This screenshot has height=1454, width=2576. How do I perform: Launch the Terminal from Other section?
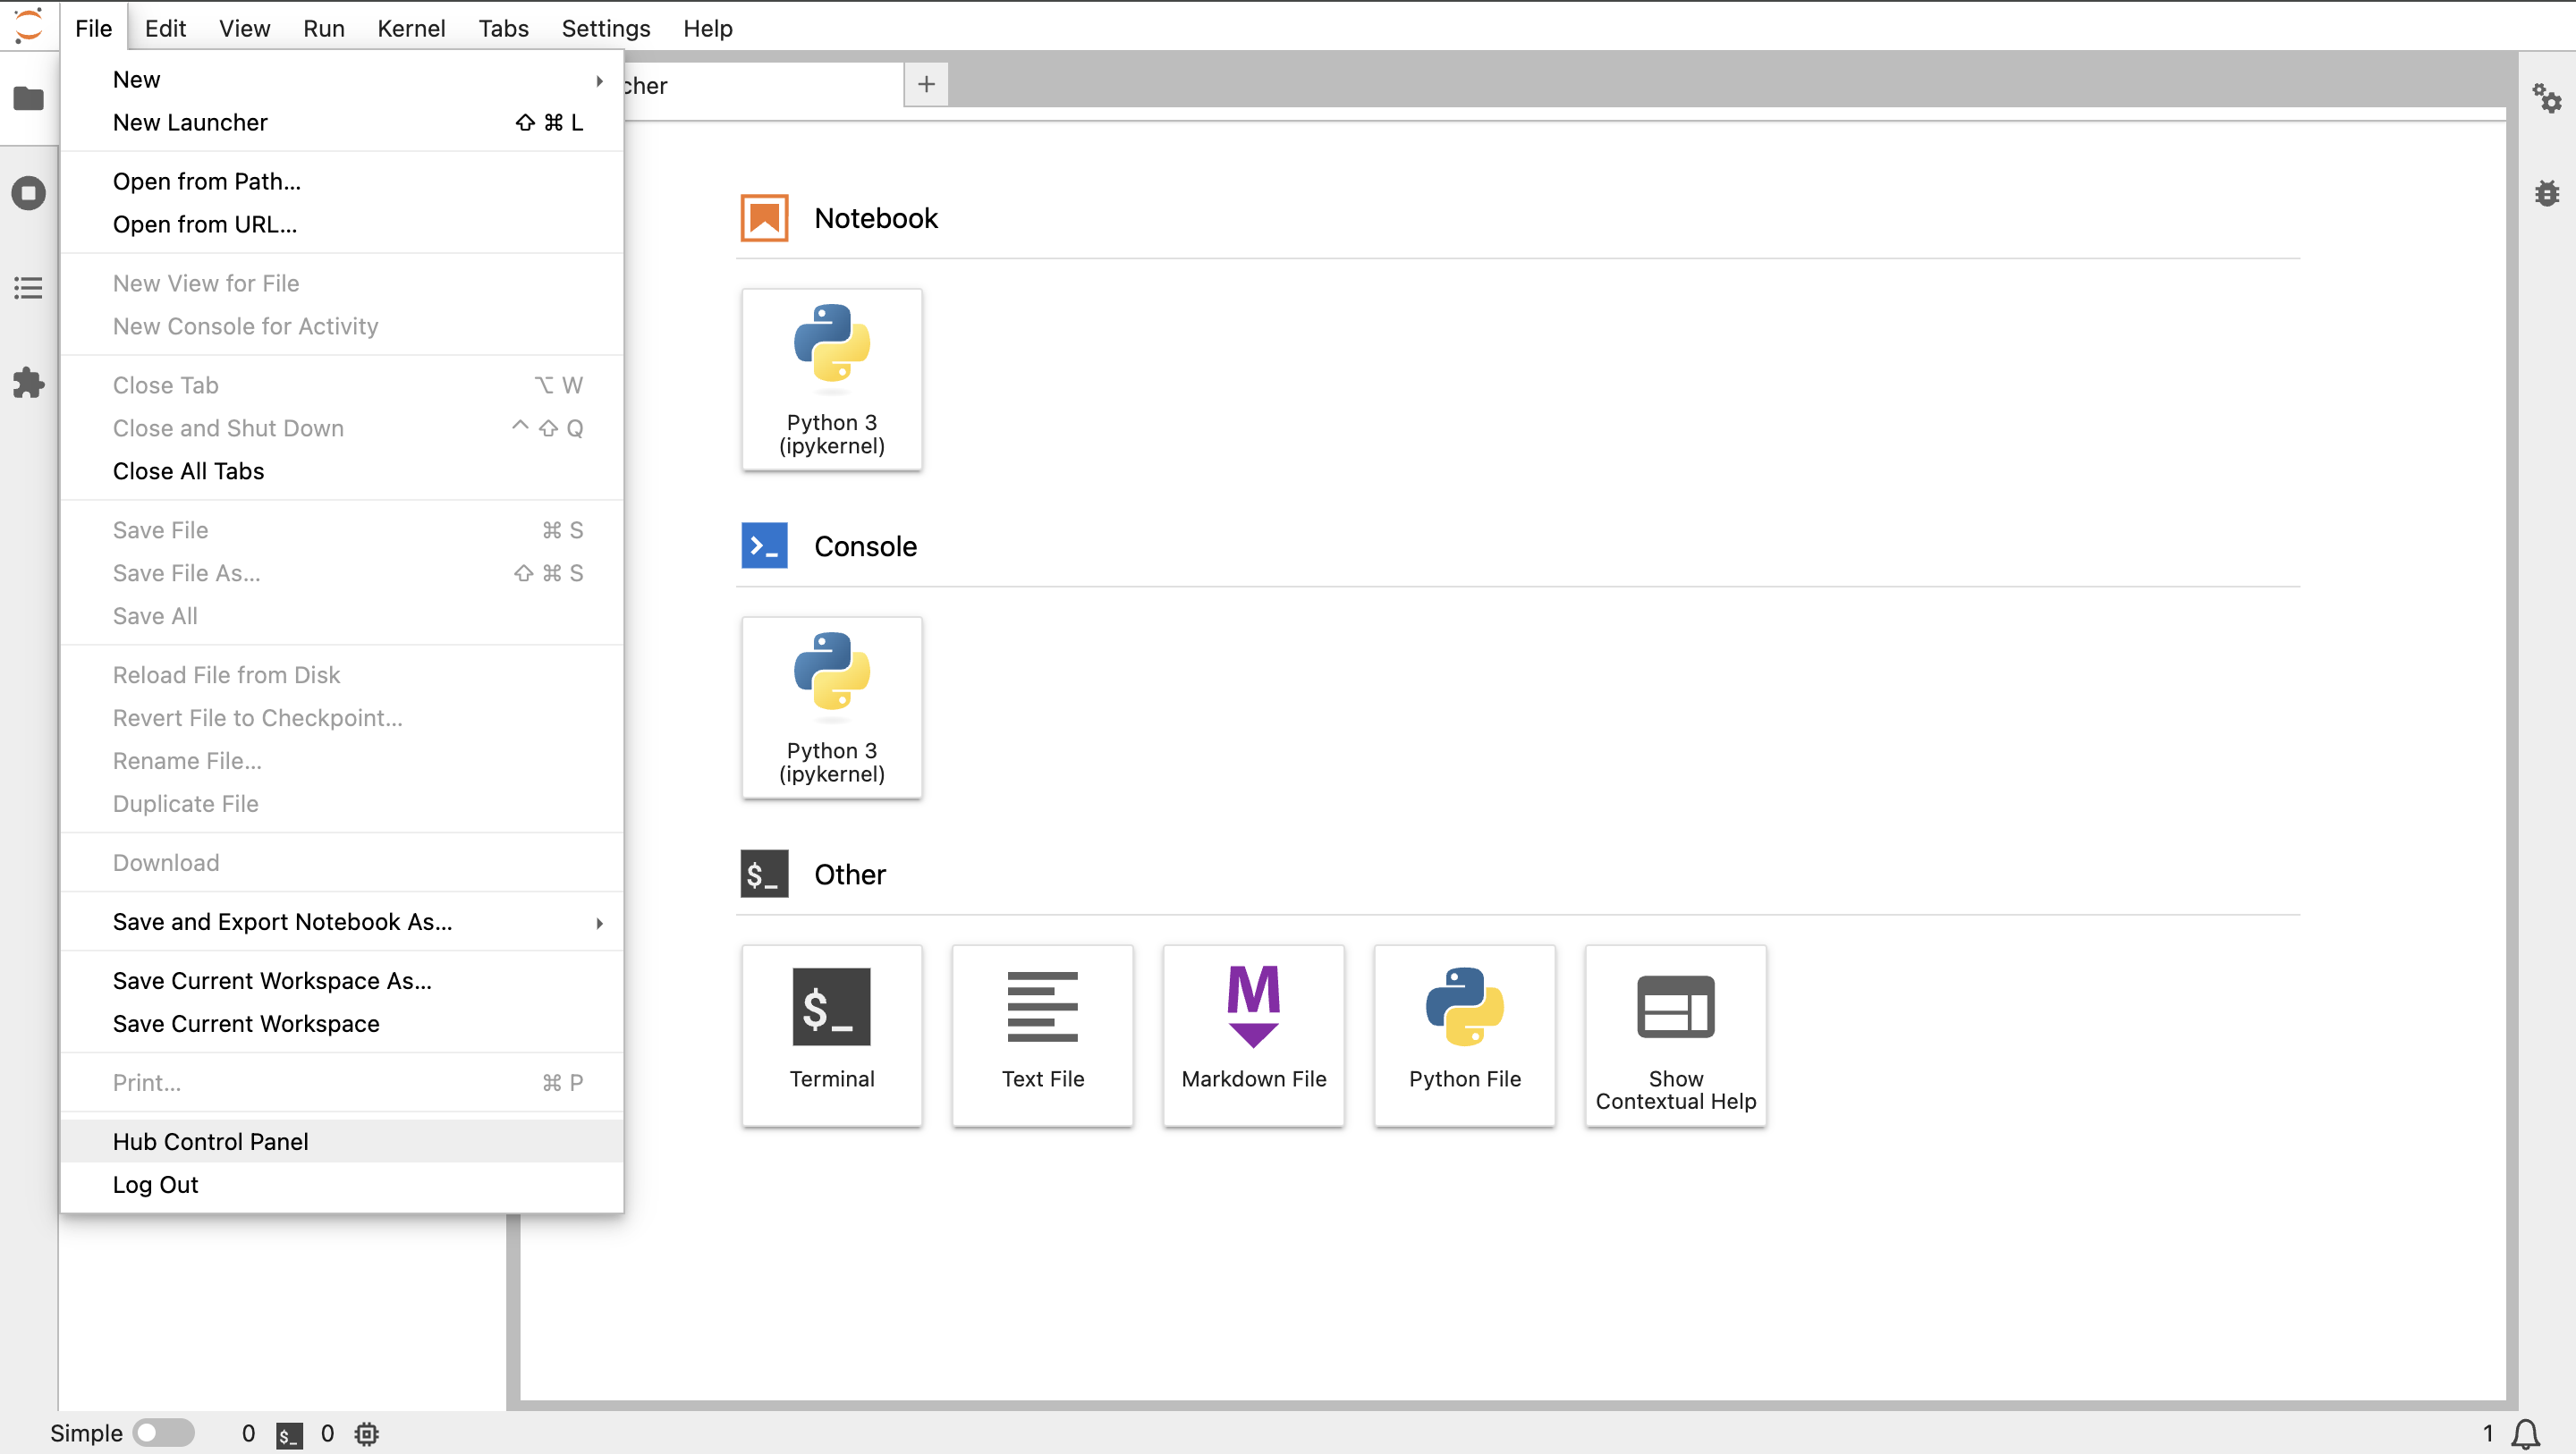pos(831,1034)
